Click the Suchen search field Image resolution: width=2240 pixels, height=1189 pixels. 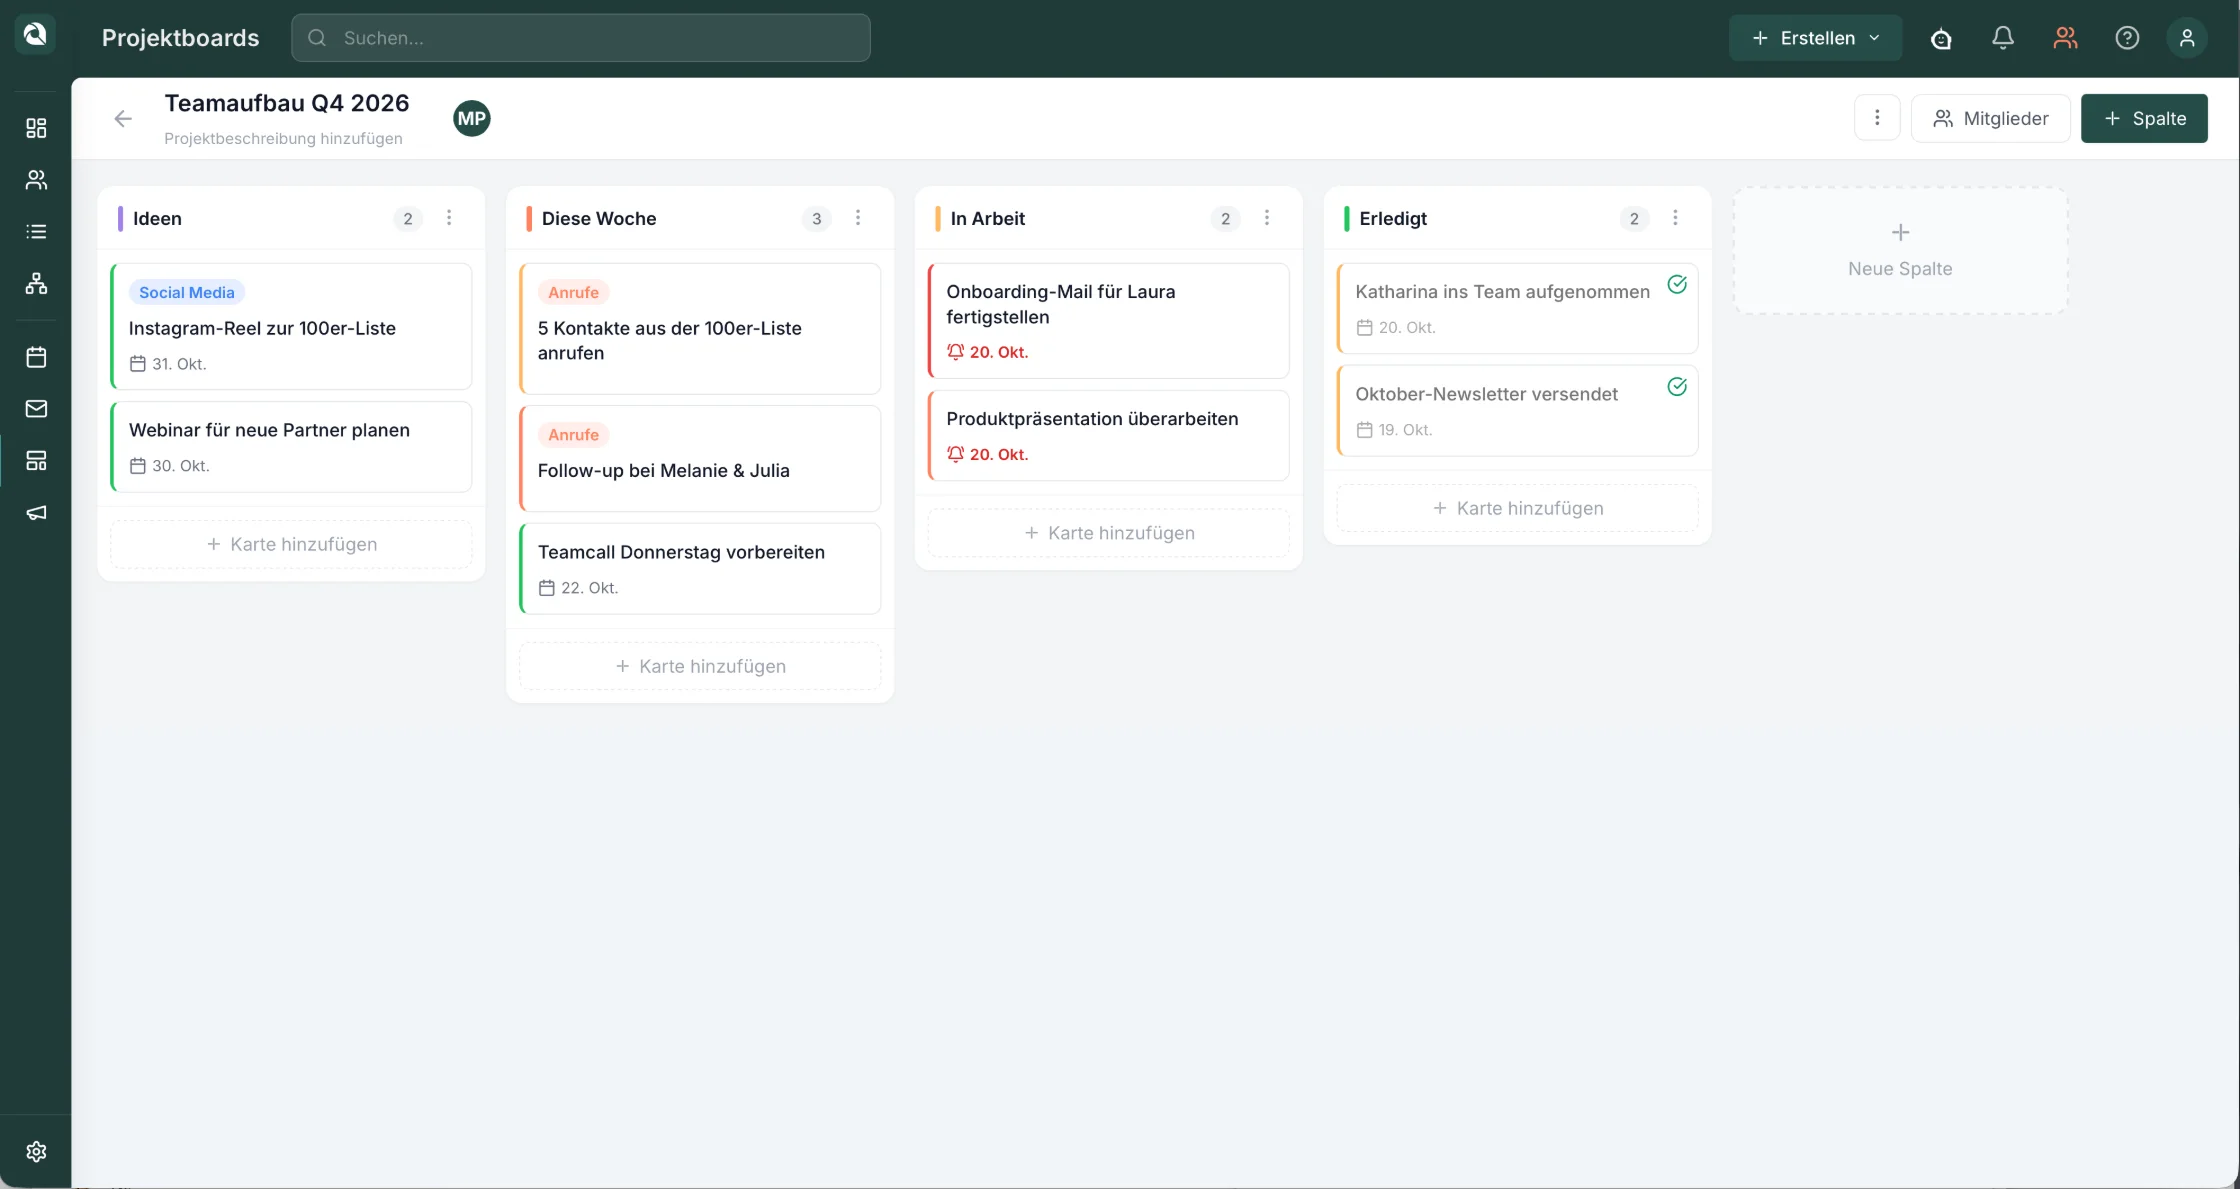(581, 38)
